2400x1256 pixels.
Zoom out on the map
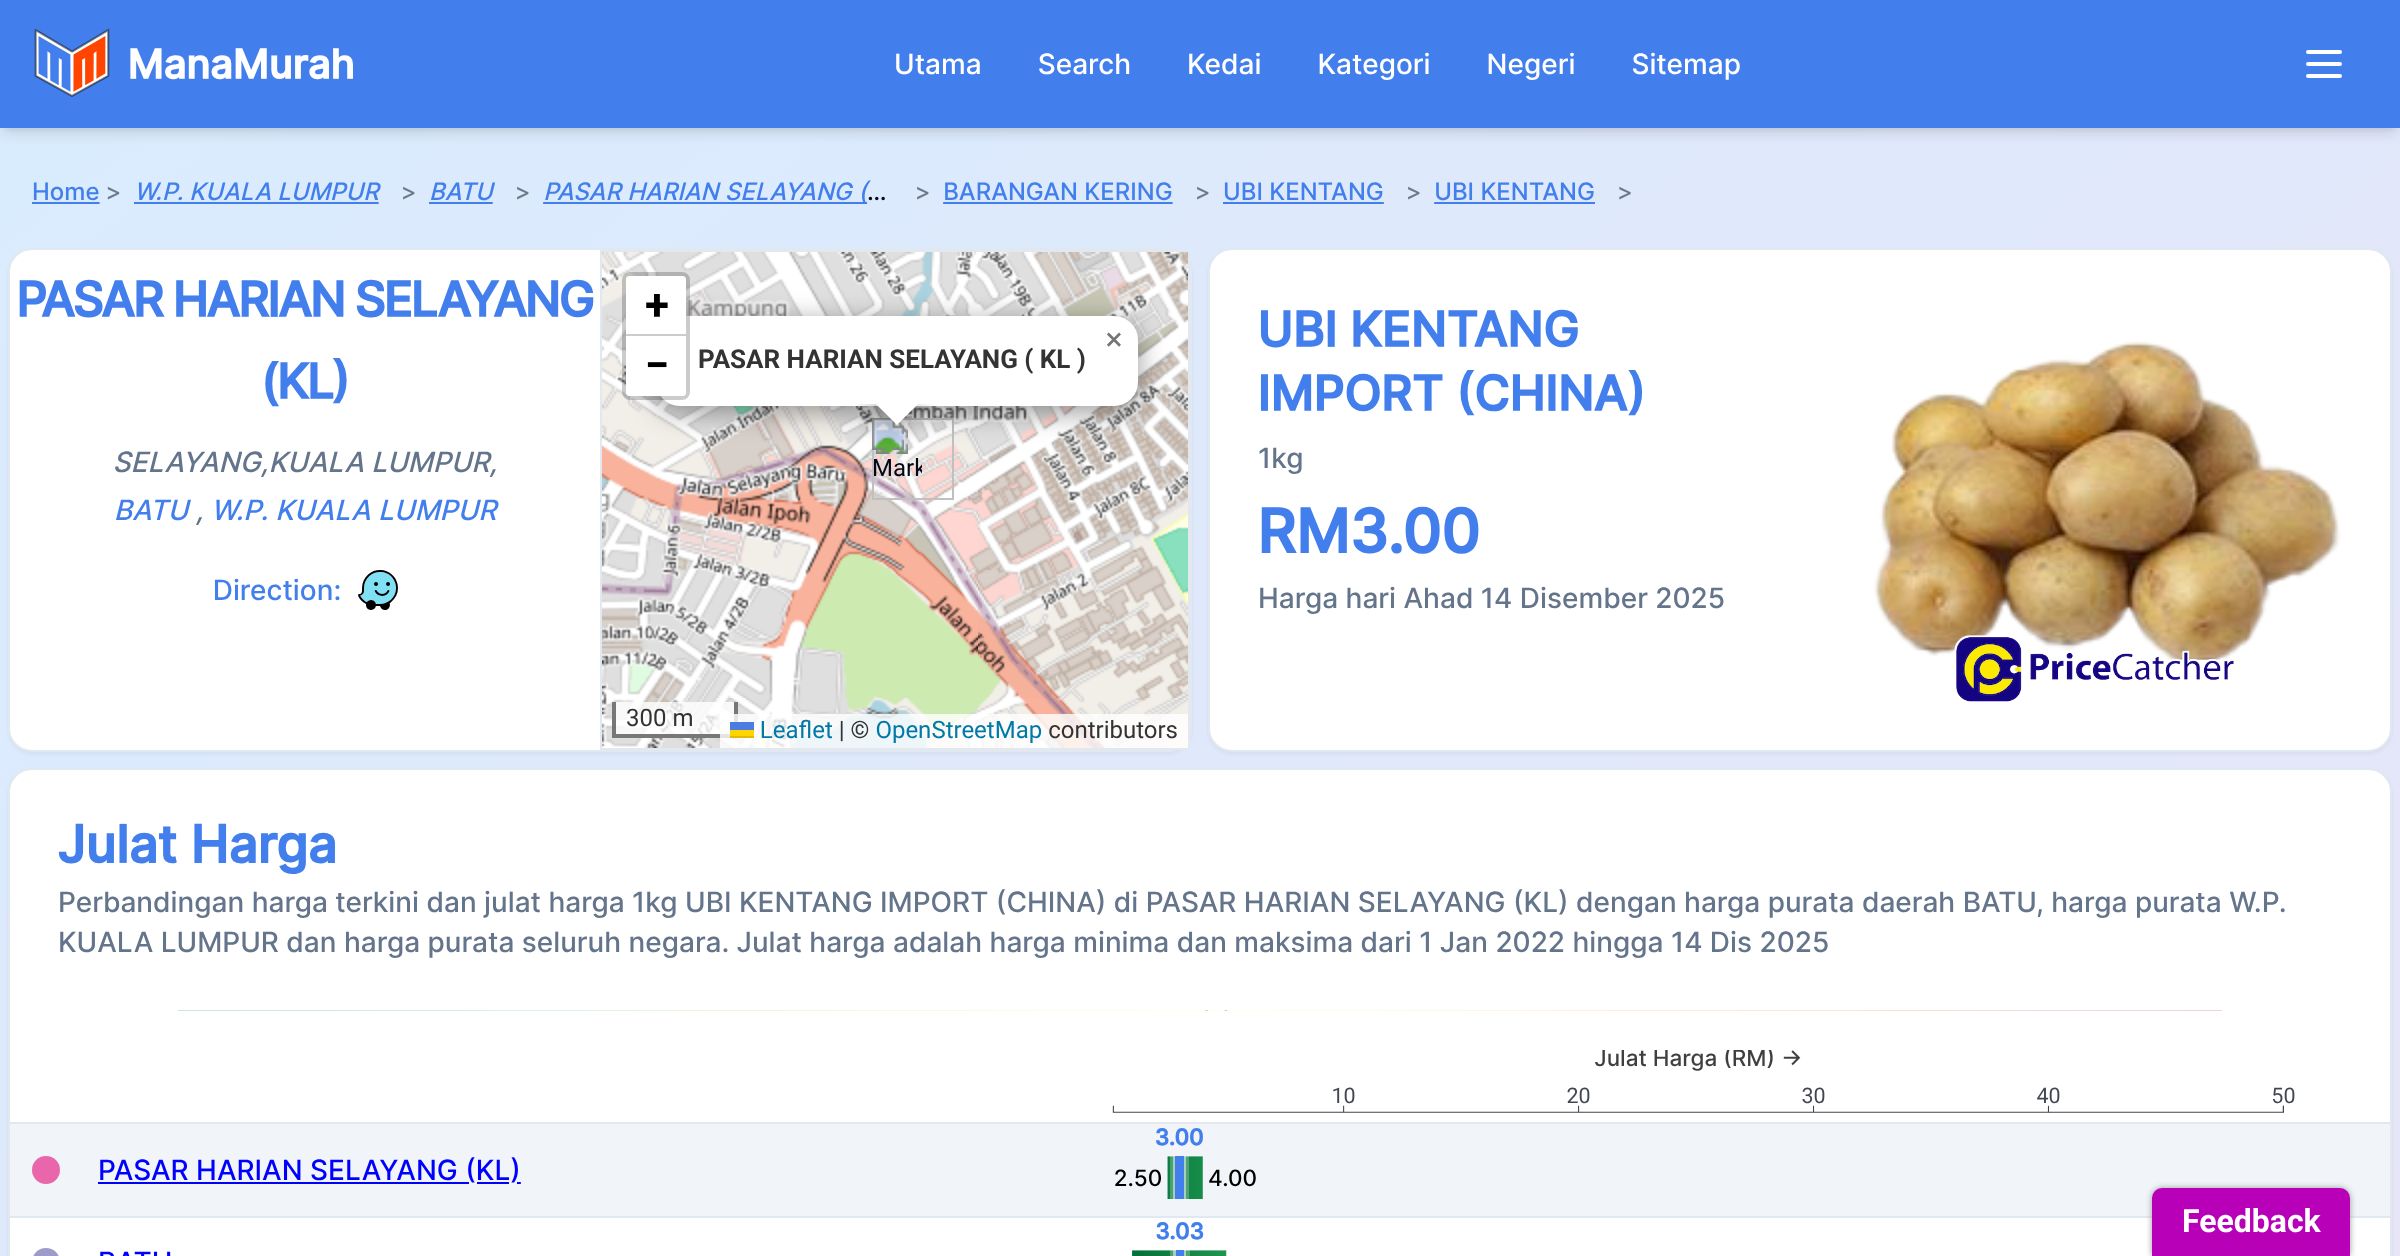tap(656, 365)
